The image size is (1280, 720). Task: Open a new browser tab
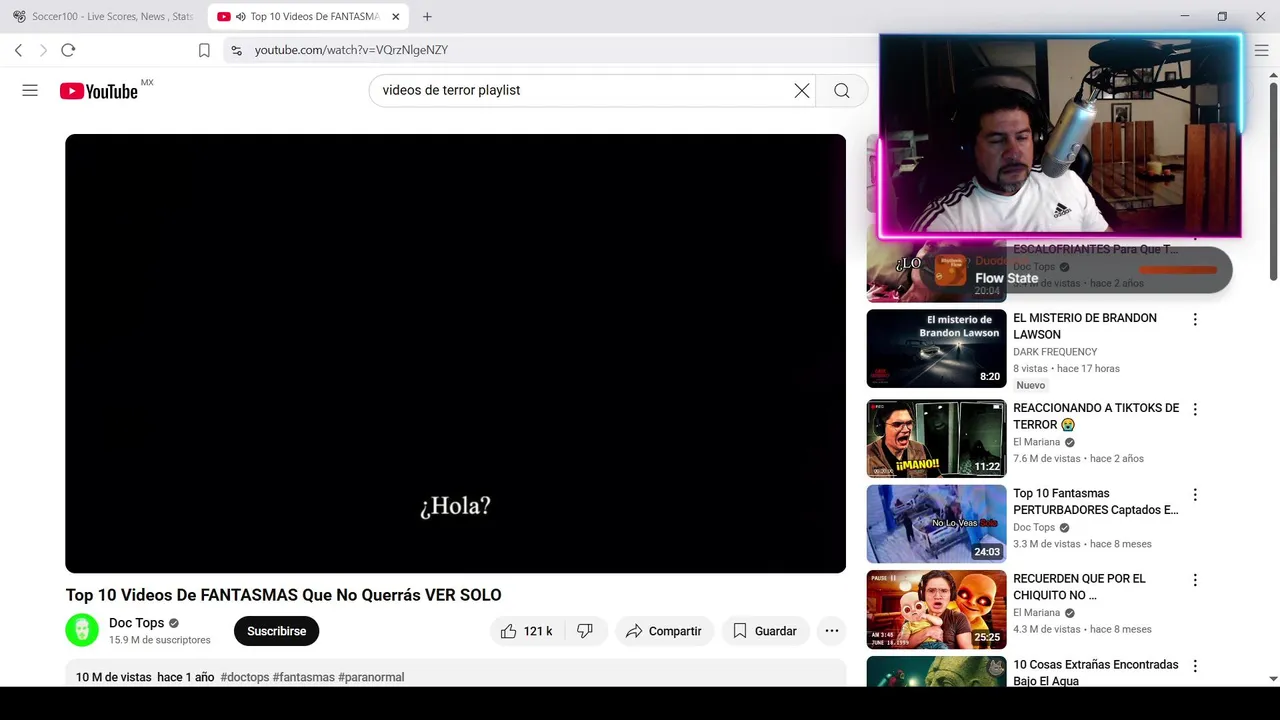[427, 16]
